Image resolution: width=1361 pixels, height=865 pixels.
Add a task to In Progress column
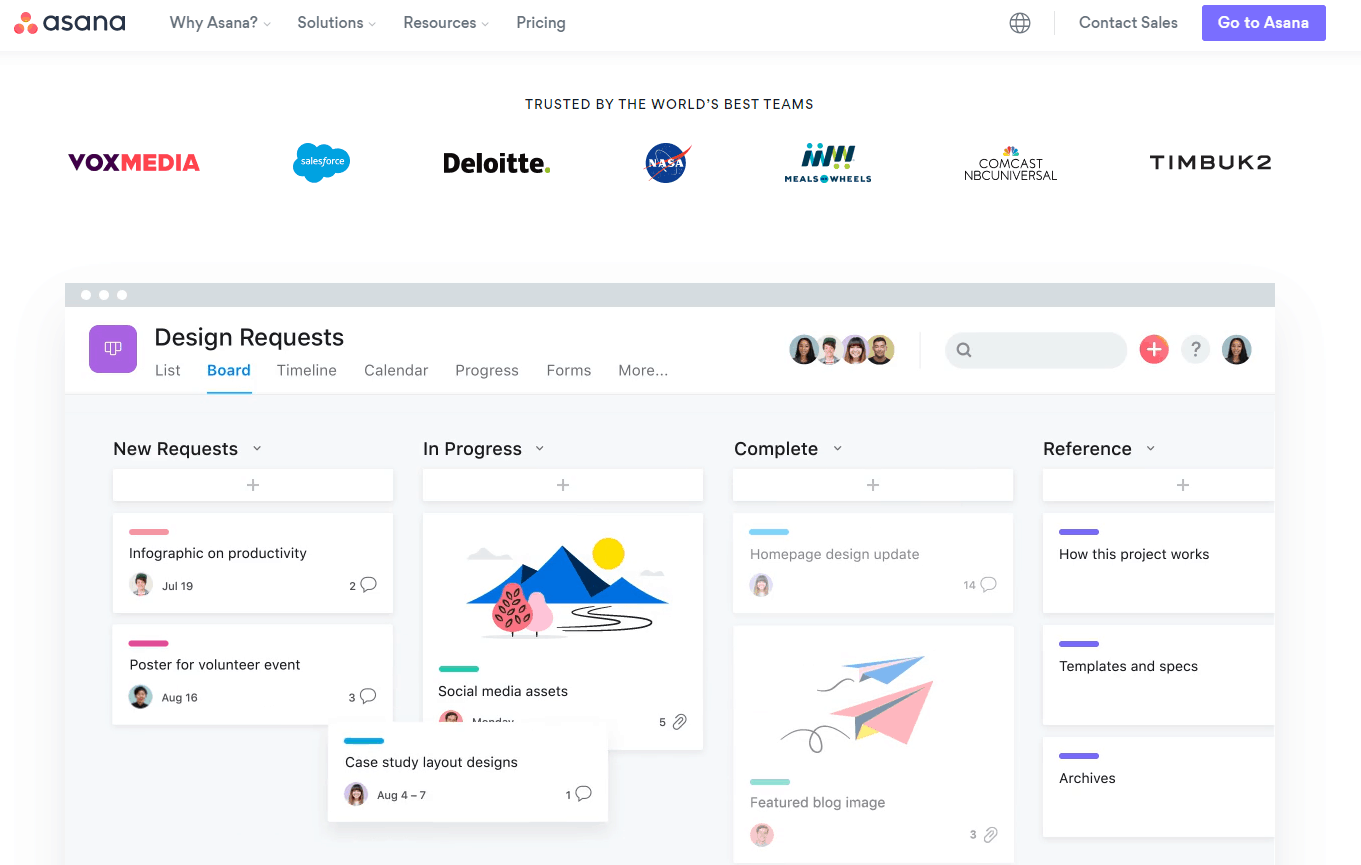click(563, 485)
